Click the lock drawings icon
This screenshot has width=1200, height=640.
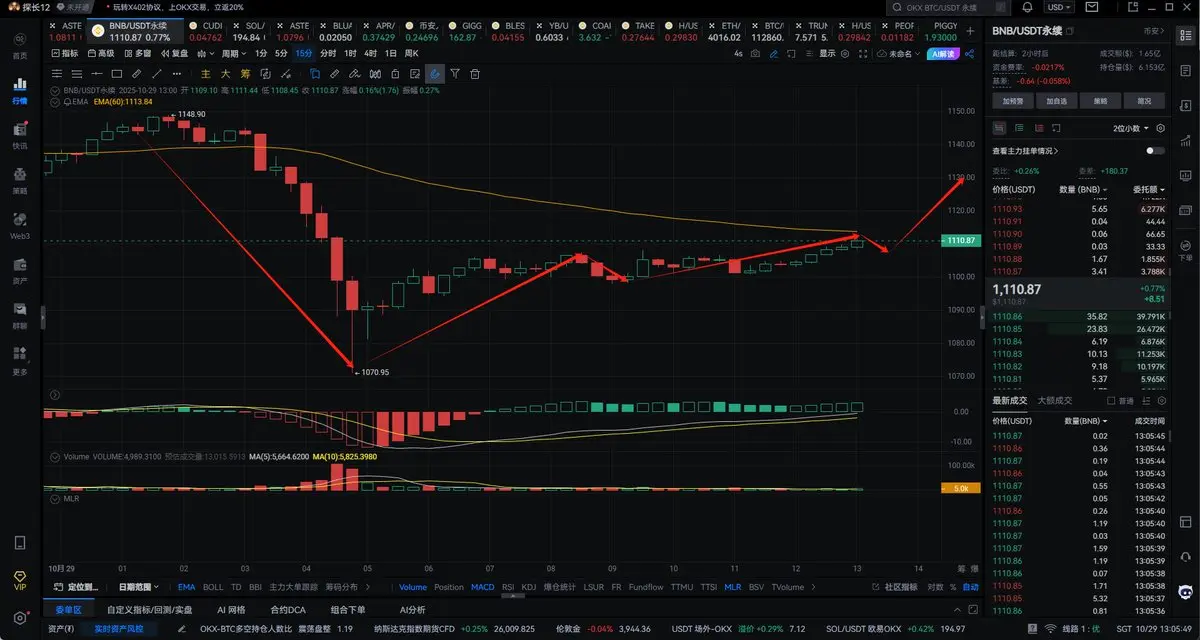[x=395, y=74]
